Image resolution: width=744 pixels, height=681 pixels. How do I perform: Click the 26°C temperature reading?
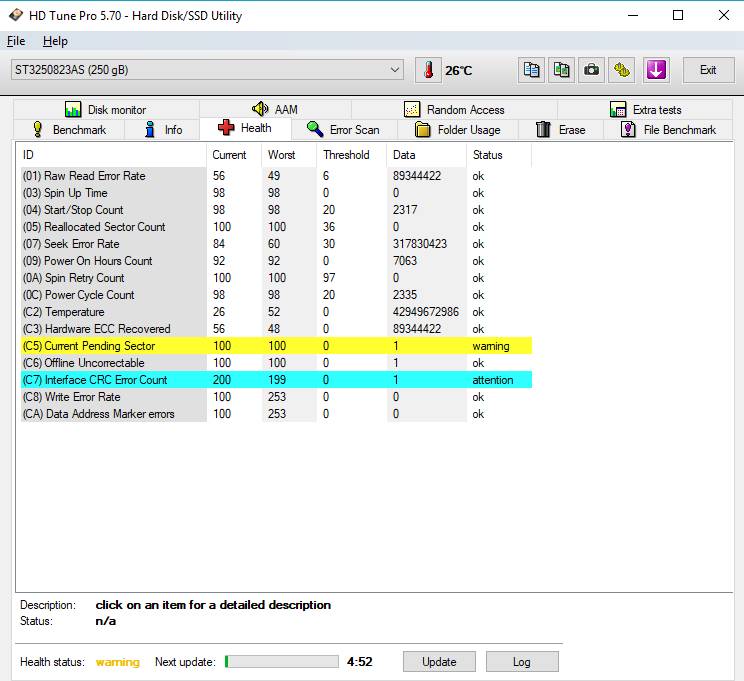click(458, 71)
